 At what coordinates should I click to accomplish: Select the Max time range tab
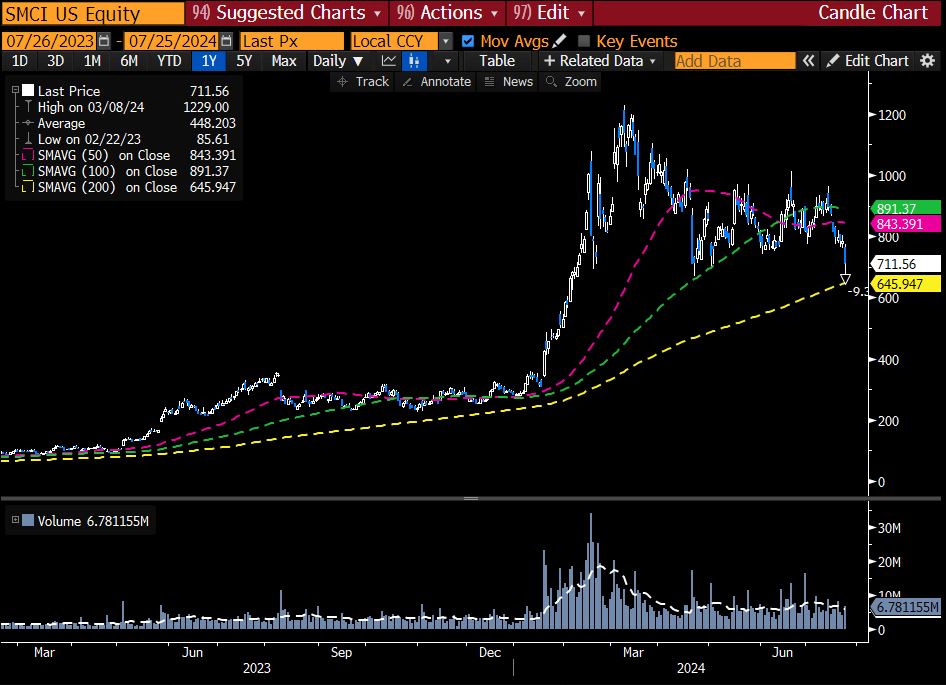(284, 61)
